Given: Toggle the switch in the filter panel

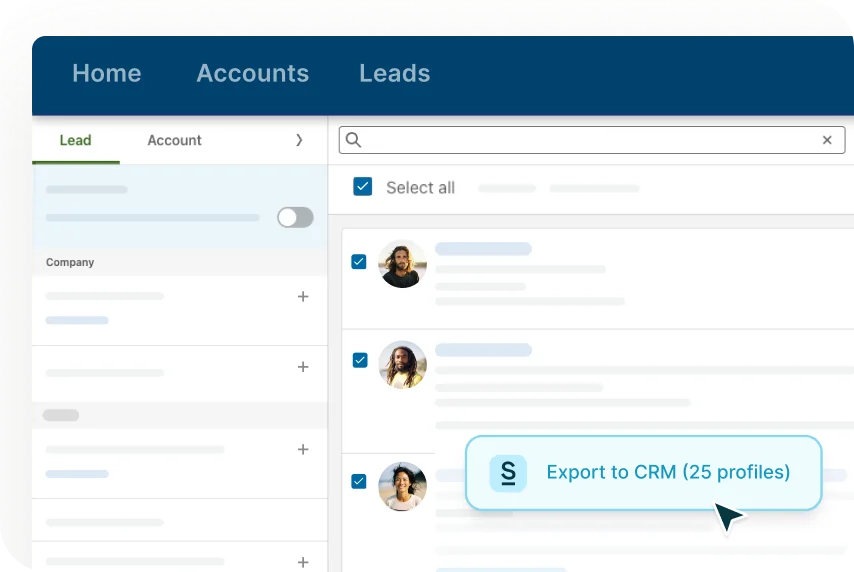Looking at the screenshot, I should 295,217.
